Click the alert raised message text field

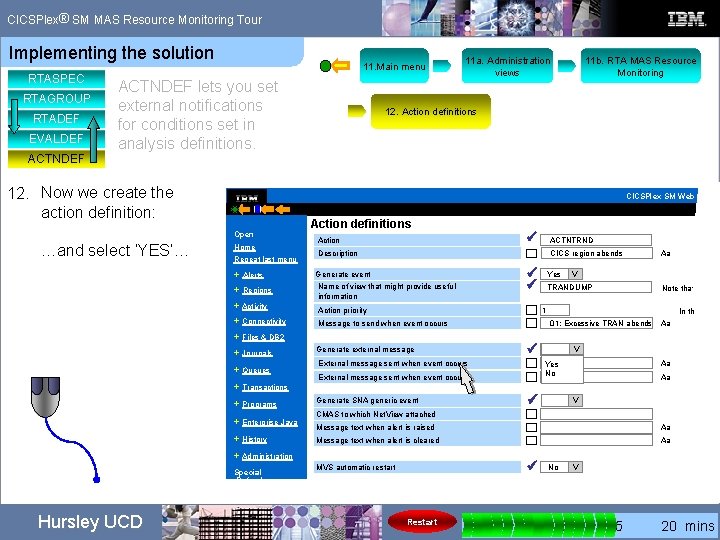coord(596,427)
